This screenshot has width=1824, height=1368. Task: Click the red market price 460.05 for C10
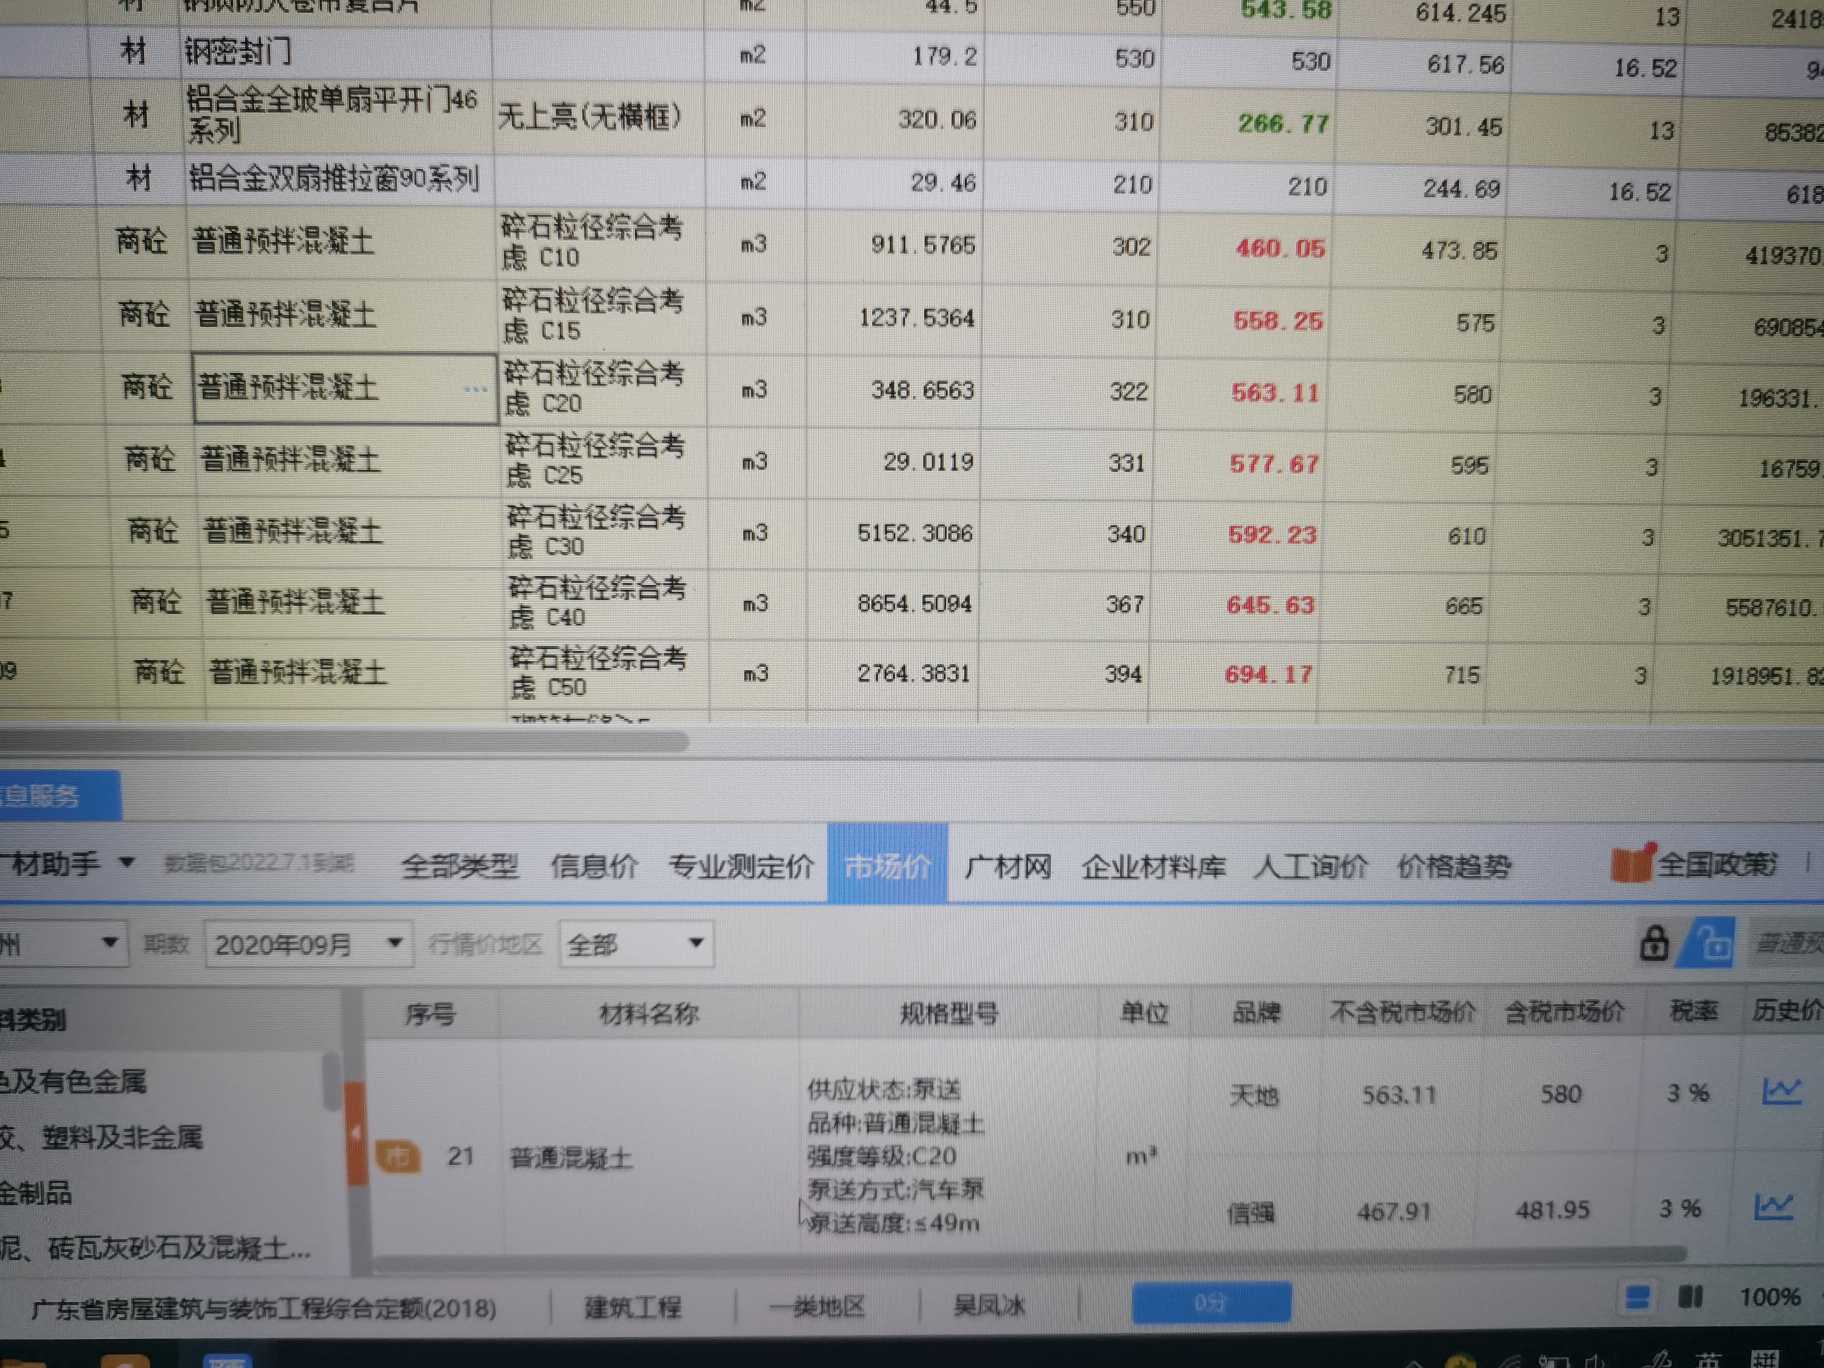tap(1280, 247)
